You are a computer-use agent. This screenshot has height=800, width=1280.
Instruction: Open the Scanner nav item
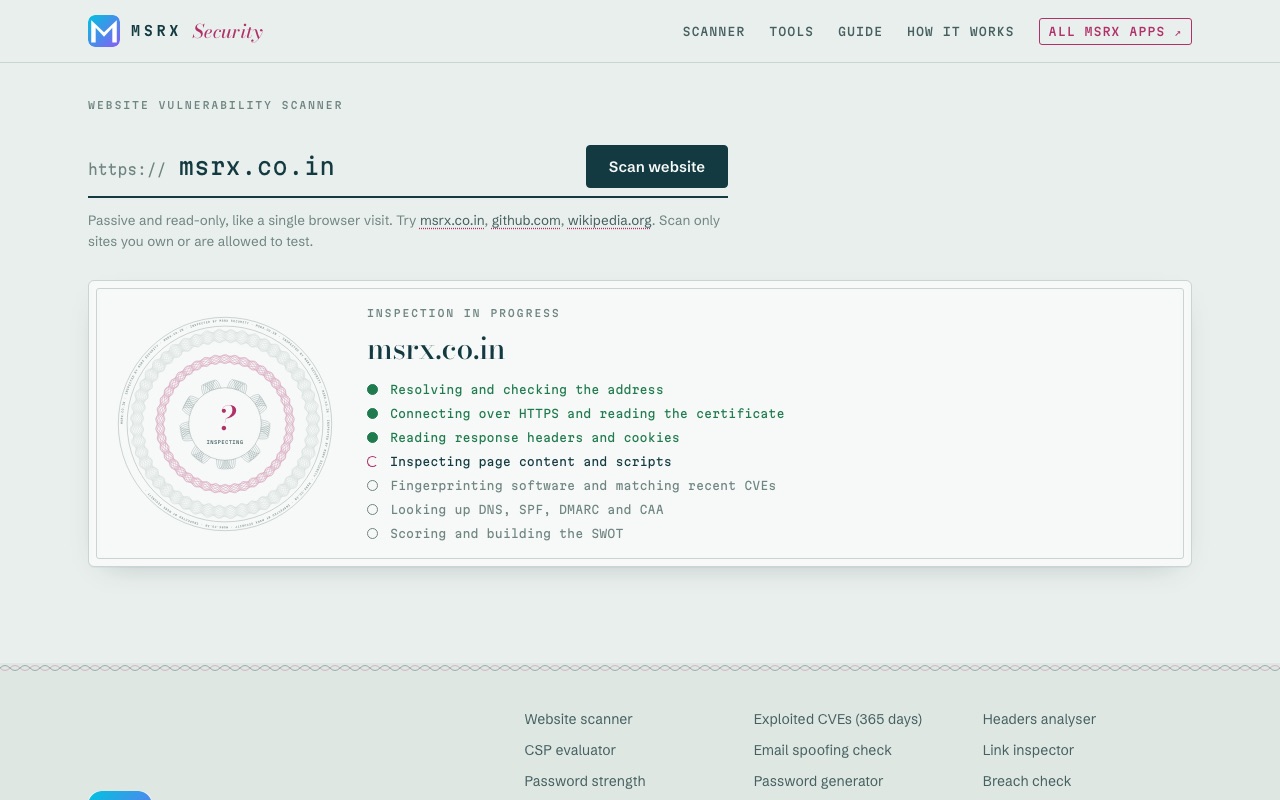tap(714, 32)
